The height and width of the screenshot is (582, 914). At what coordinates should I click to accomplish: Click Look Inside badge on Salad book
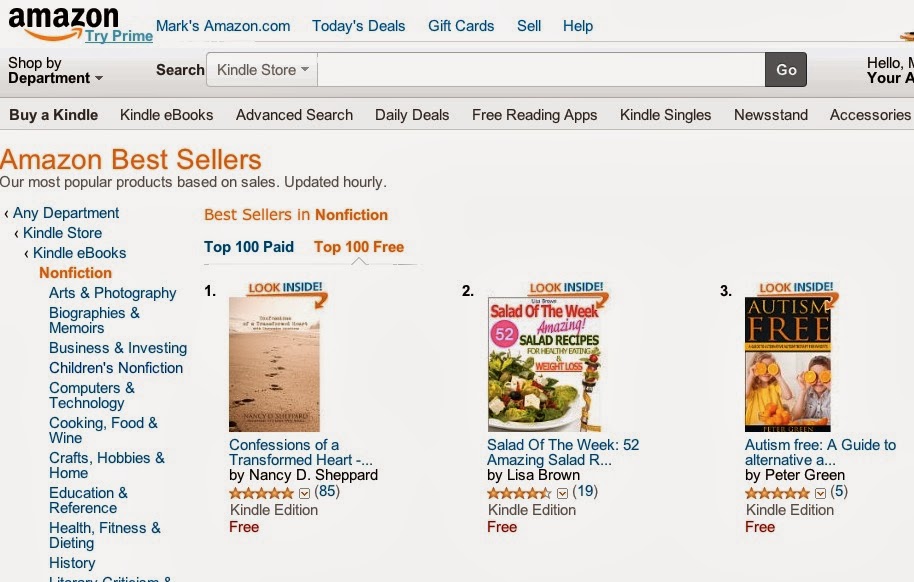click(x=566, y=289)
